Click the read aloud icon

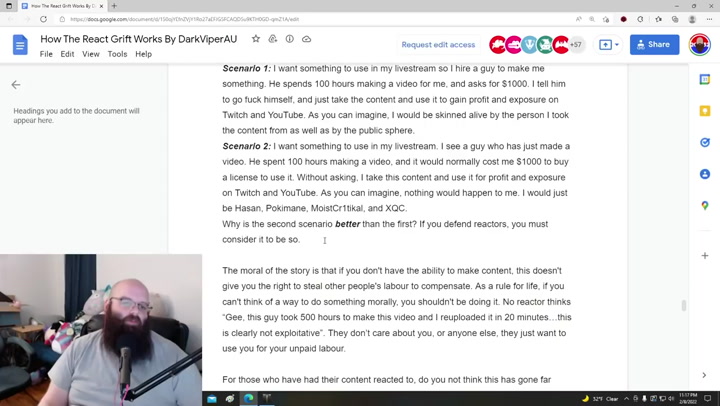[x=578, y=19]
